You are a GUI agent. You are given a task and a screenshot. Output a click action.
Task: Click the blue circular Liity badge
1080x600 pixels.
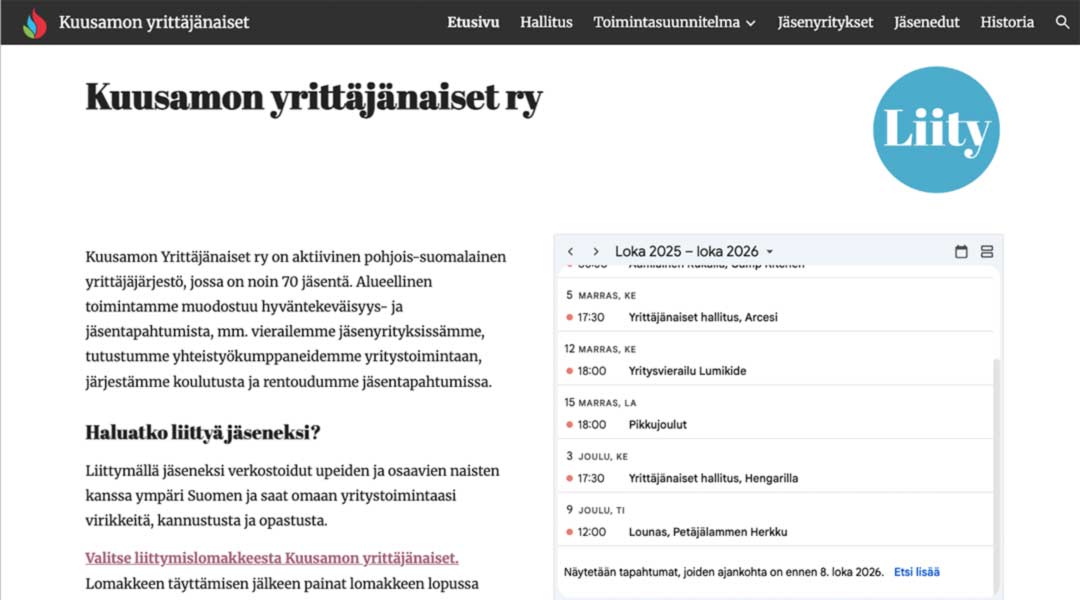[x=936, y=130]
